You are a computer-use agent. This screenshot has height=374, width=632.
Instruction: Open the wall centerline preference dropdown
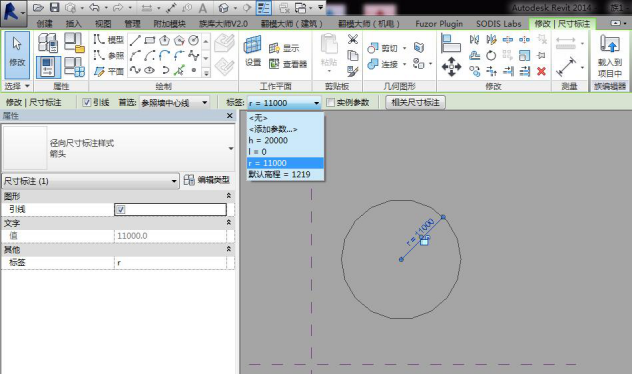[x=175, y=103]
